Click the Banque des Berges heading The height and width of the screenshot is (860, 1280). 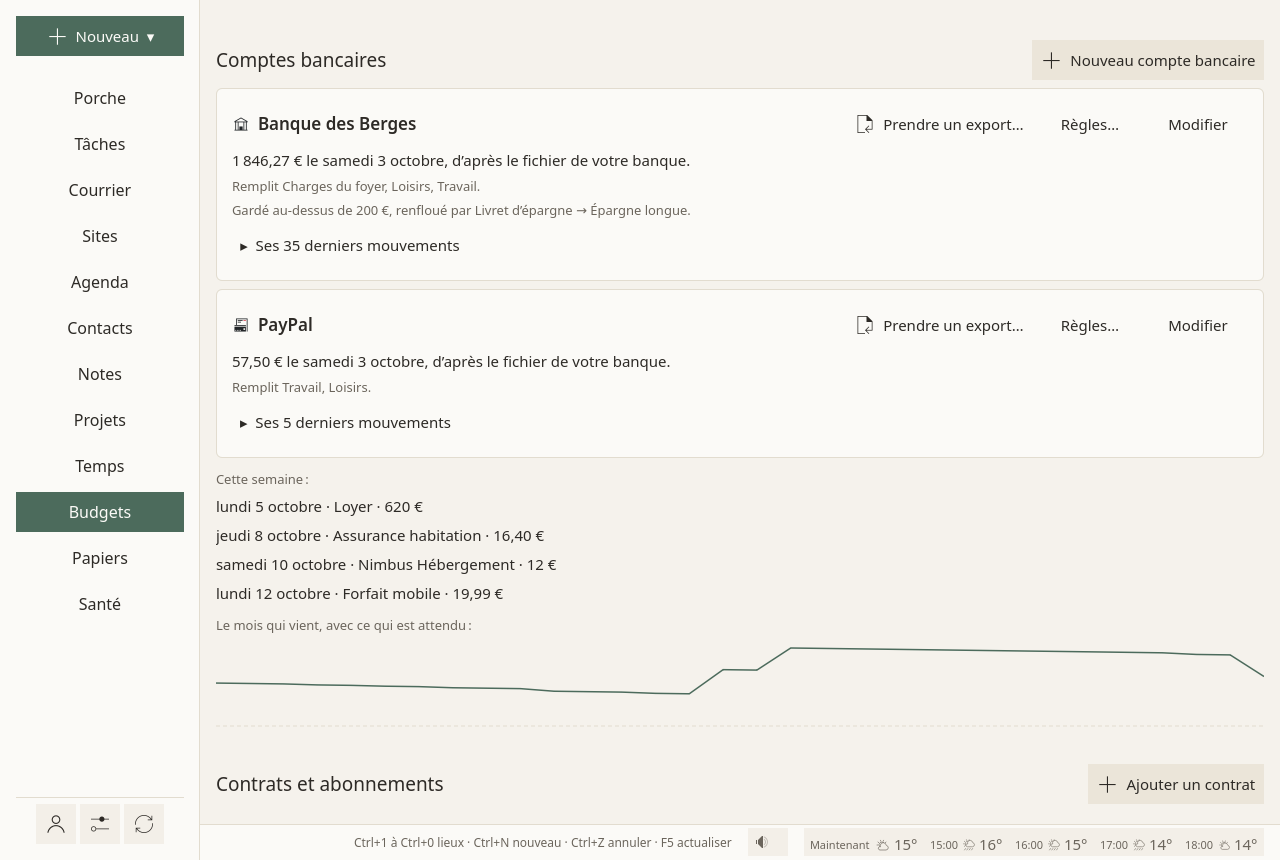point(337,124)
